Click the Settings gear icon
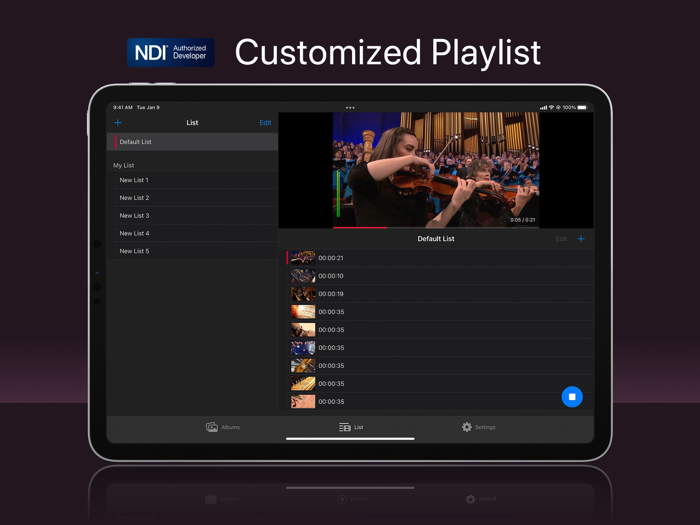This screenshot has height=525, width=700. 467,427
